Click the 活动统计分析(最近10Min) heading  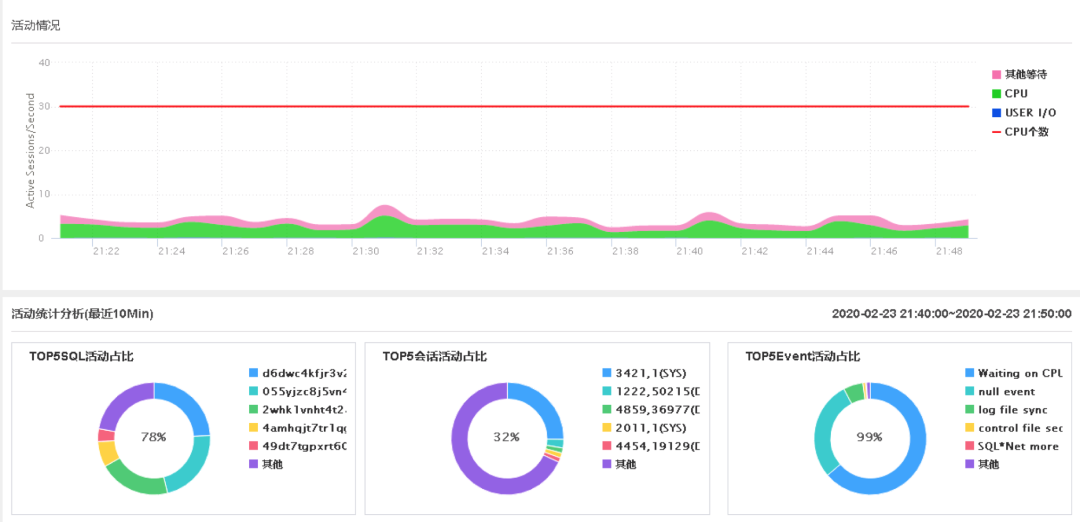(83, 314)
